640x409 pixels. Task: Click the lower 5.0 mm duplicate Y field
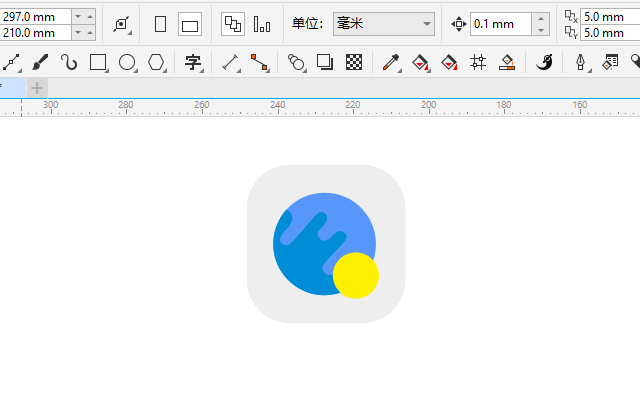pyautogui.click(x=610, y=33)
